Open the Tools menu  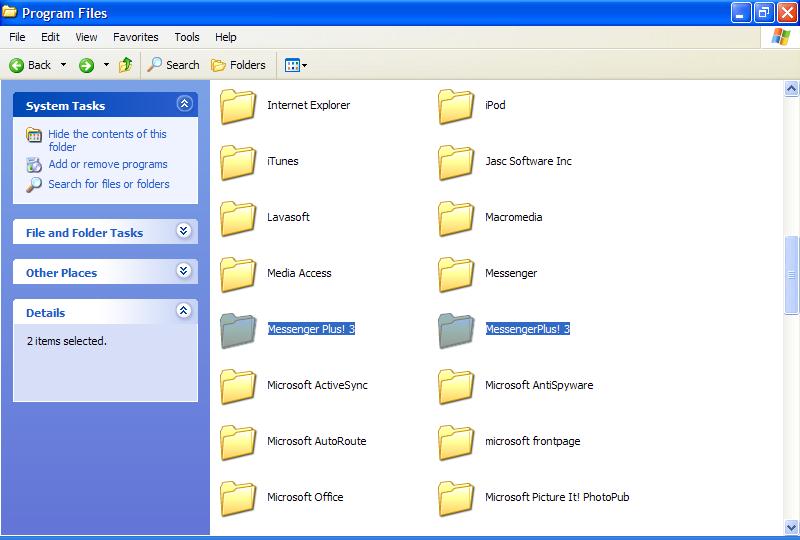[x=187, y=37]
